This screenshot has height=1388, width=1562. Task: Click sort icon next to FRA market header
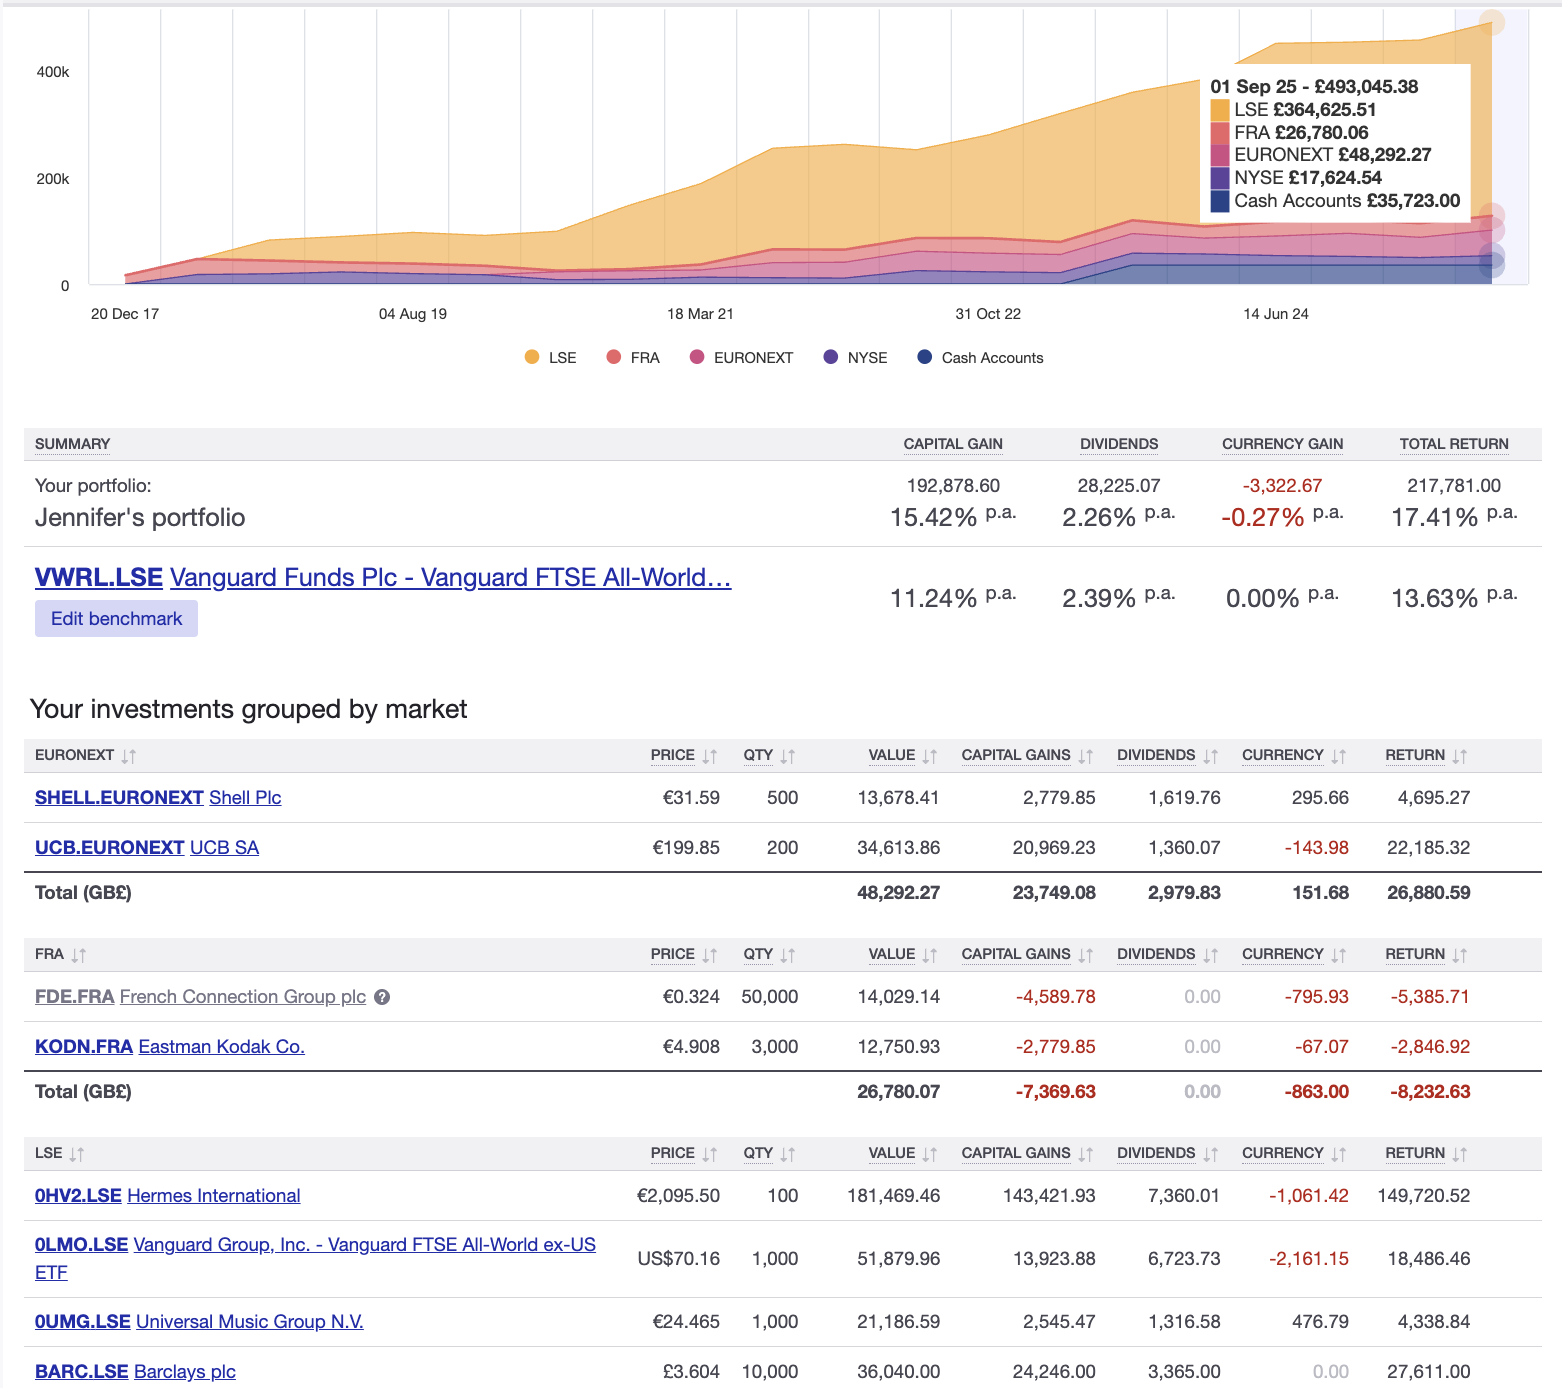(79, 955)
